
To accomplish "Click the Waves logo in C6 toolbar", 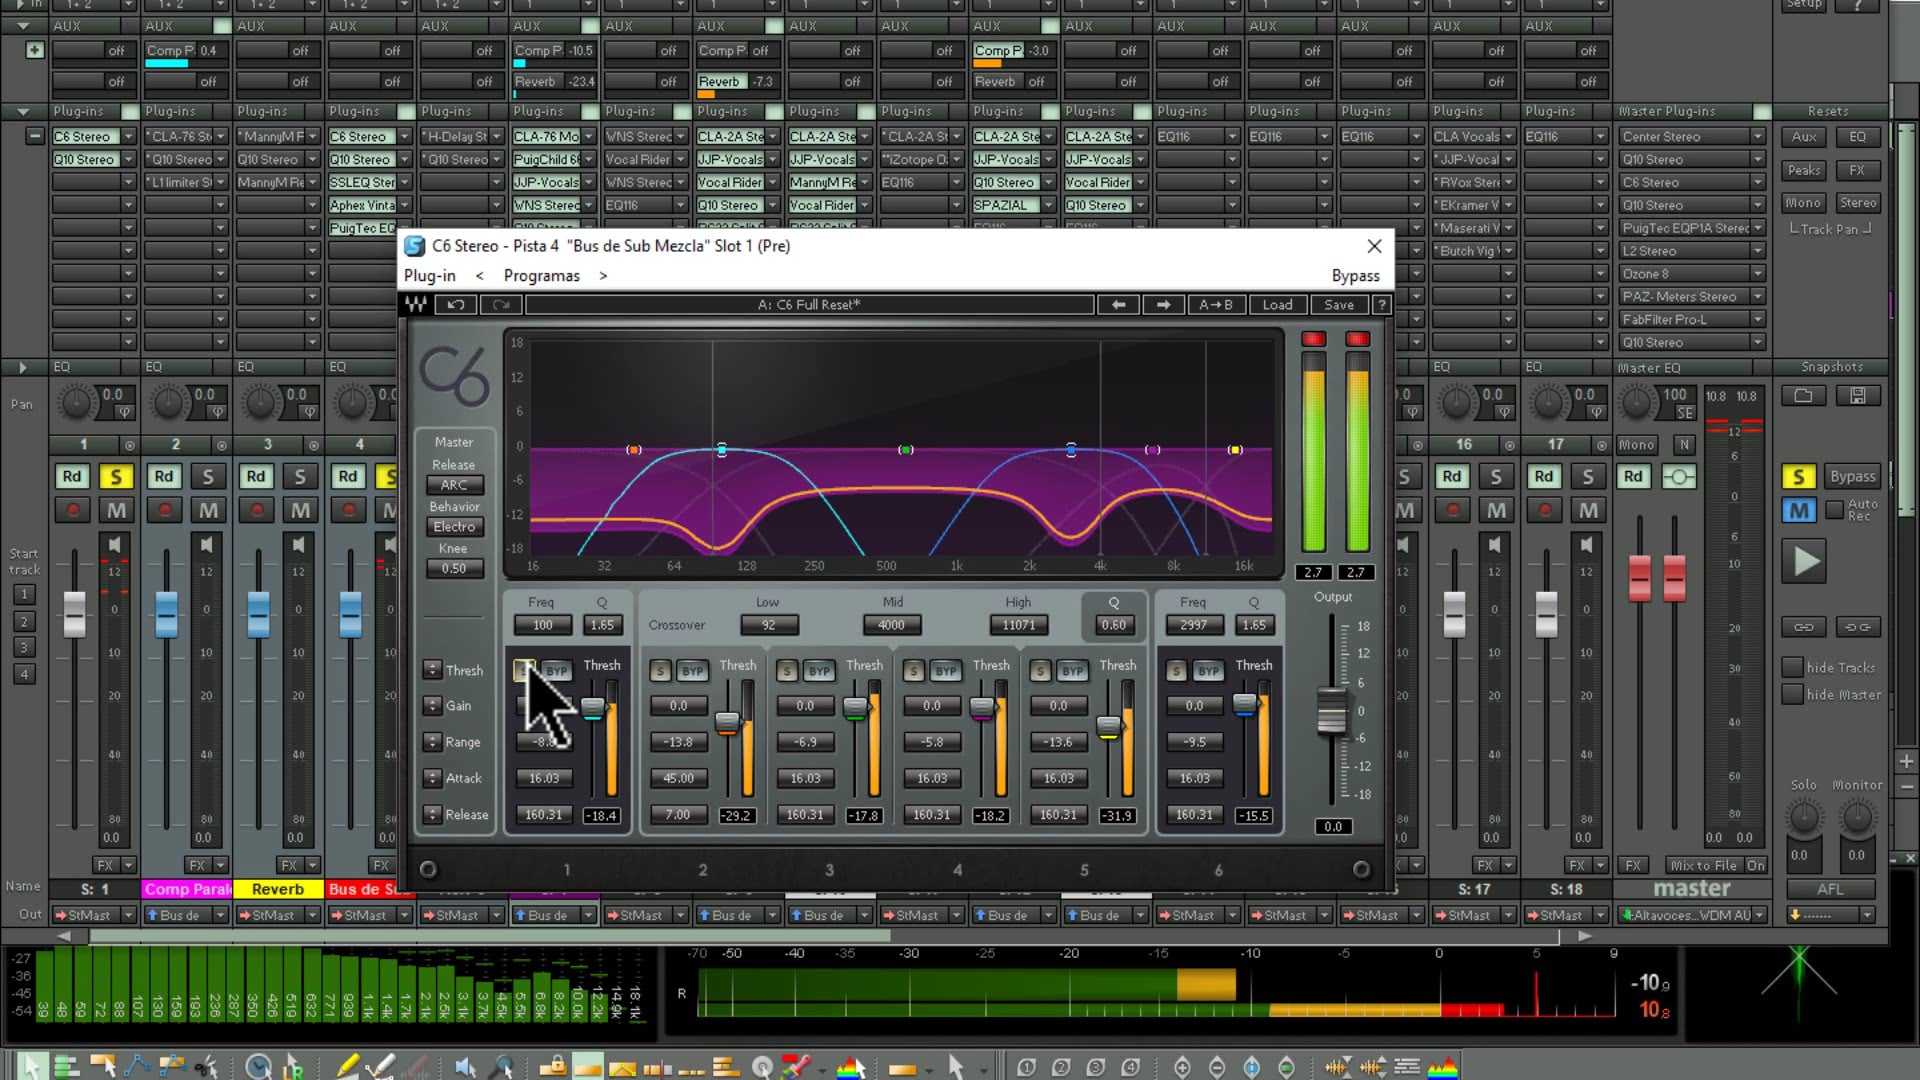I will (x=416, y=305).
